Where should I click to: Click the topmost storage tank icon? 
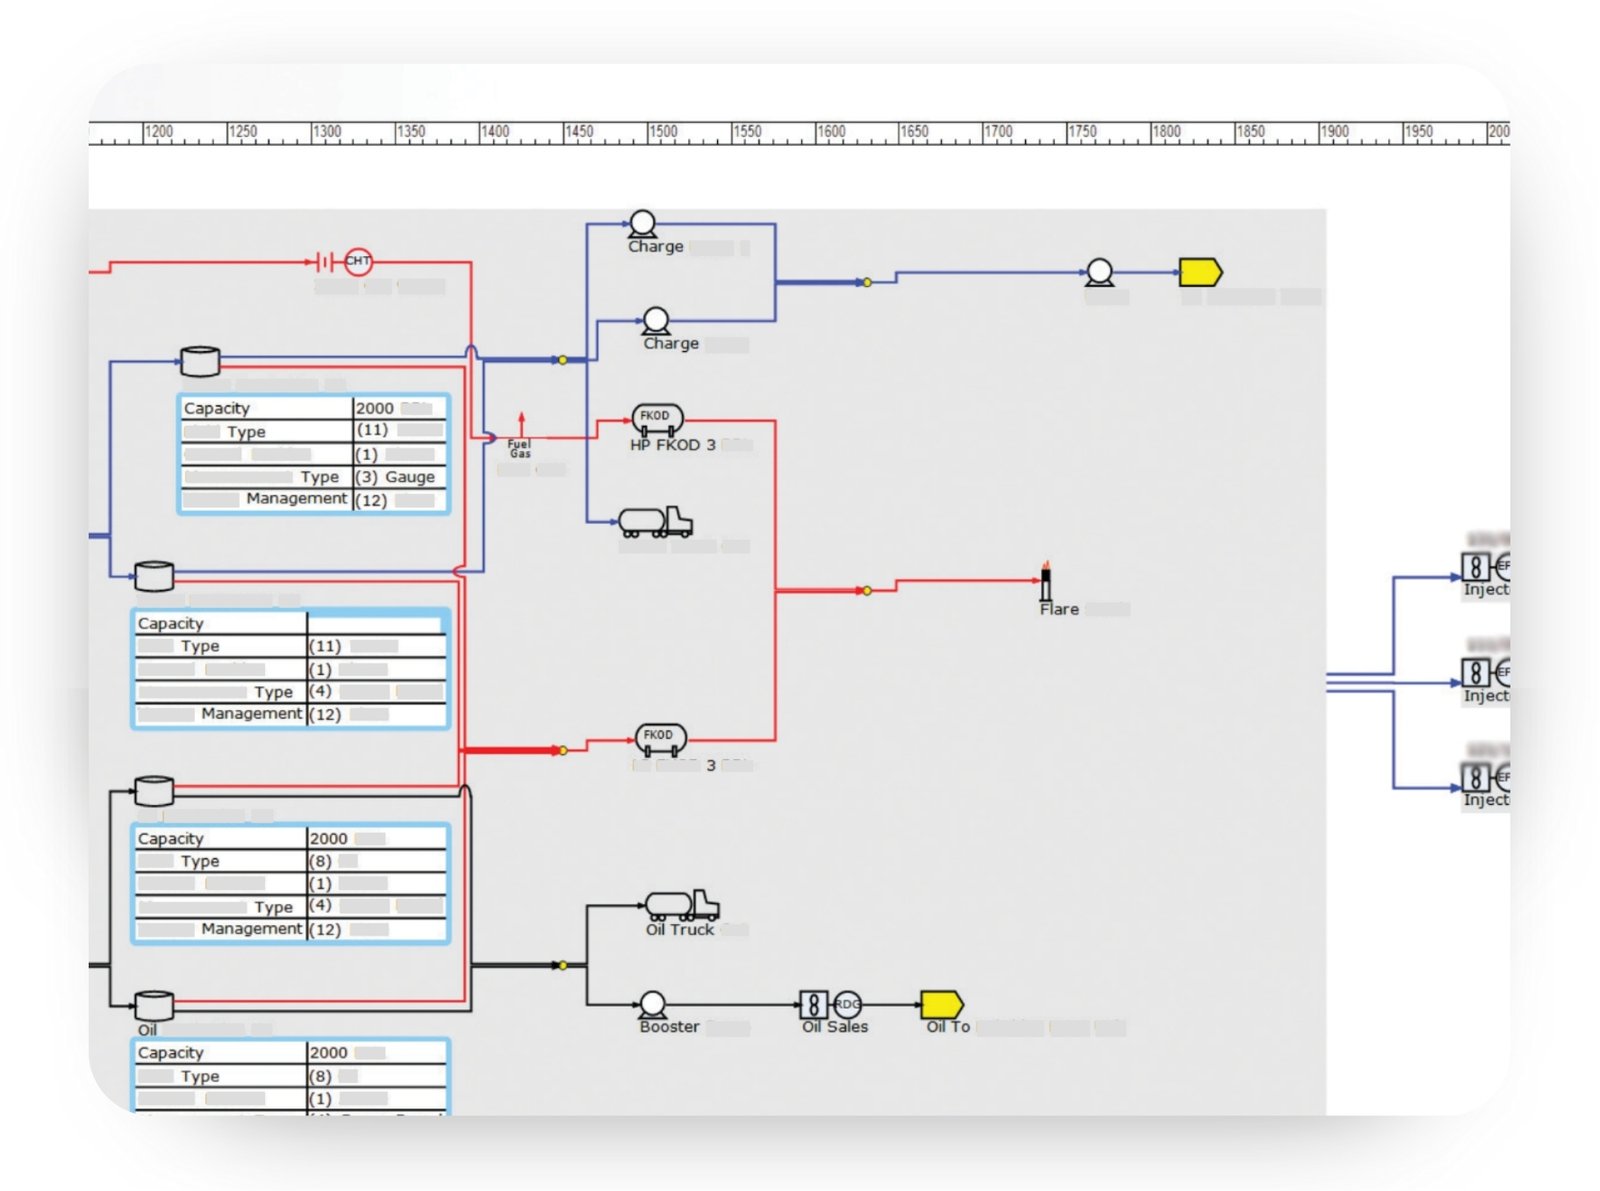200,361
